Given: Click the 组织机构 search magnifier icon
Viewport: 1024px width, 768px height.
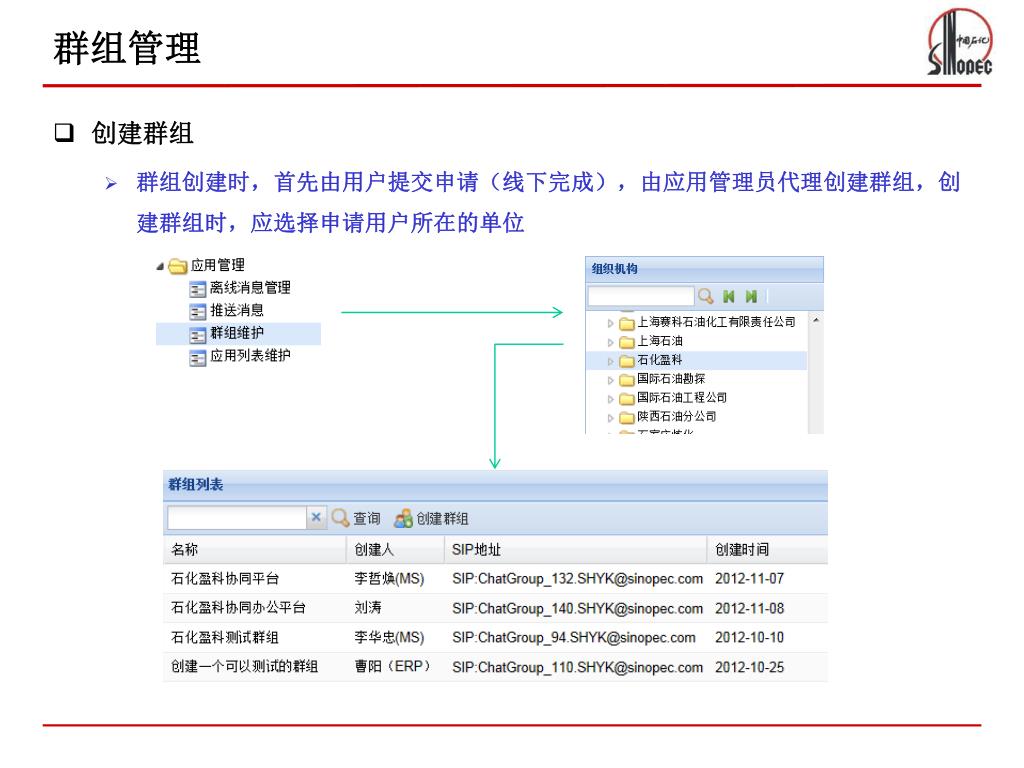Looking at the screenshot, I should [705, 296].
